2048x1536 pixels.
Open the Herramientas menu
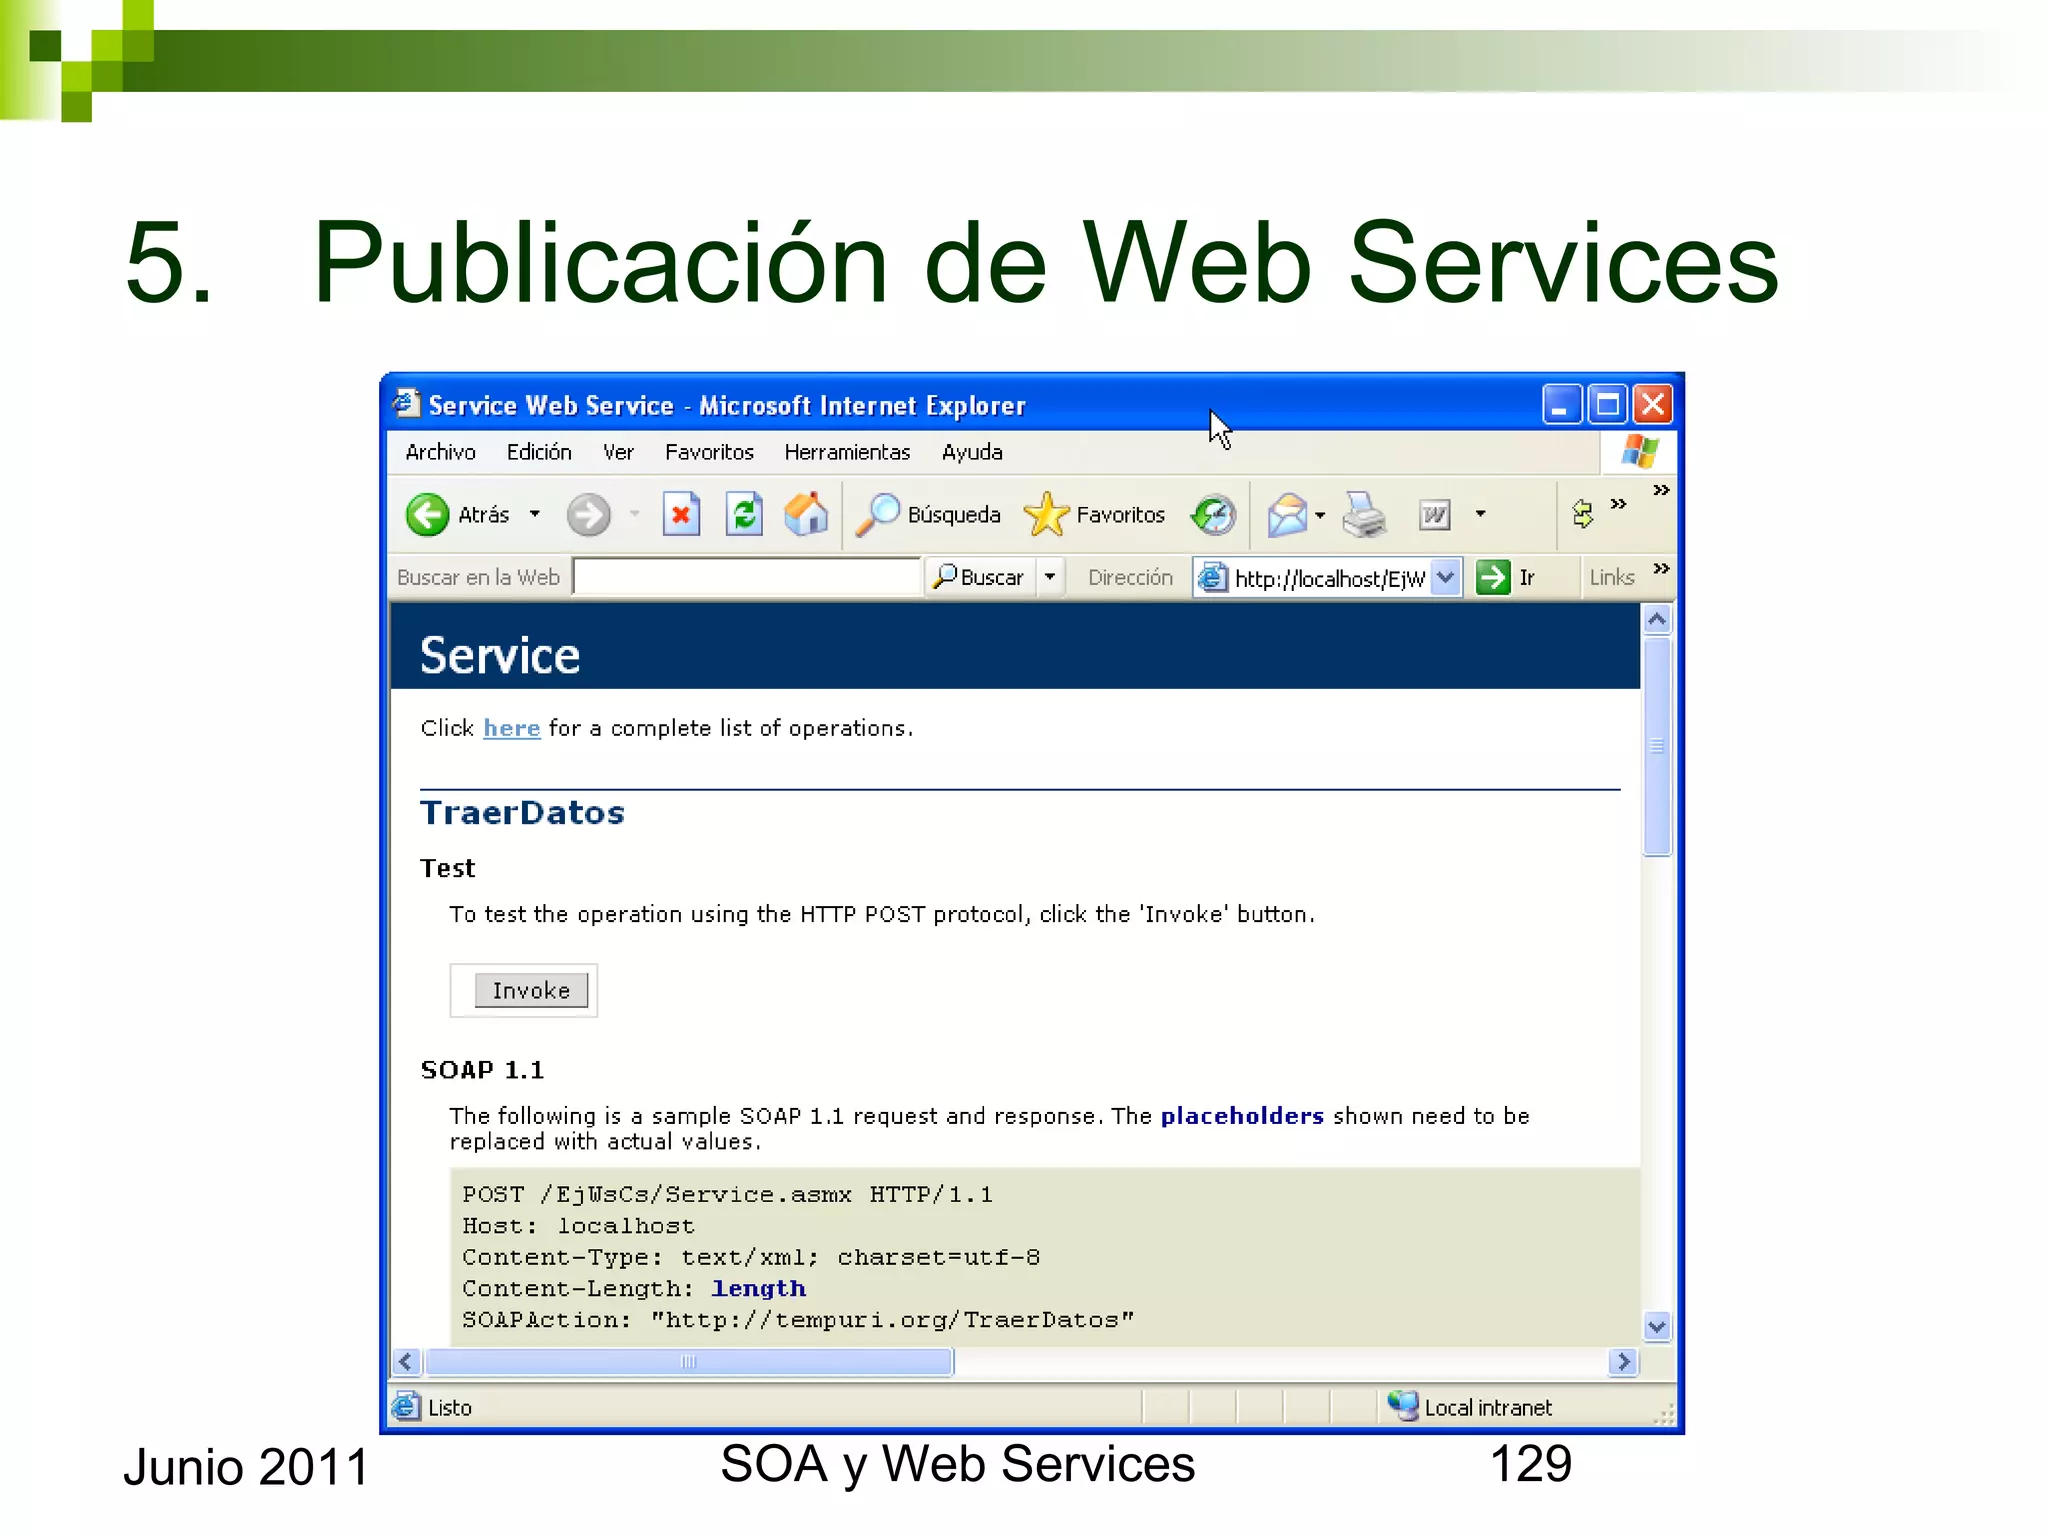[847, 452]
